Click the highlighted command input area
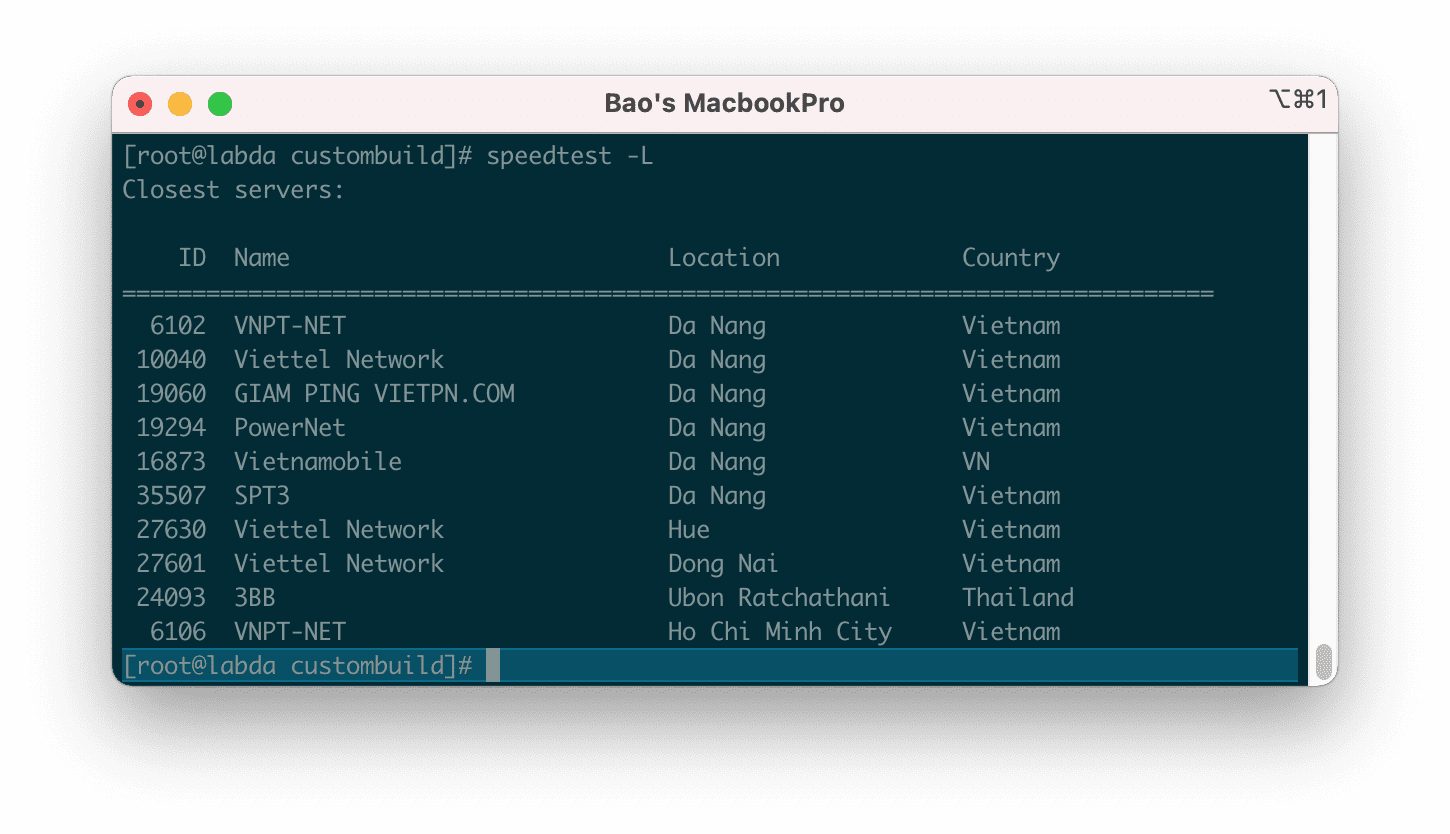This screenshot has height=834, width=1450. pyautogui.click(x=890, y=664)
